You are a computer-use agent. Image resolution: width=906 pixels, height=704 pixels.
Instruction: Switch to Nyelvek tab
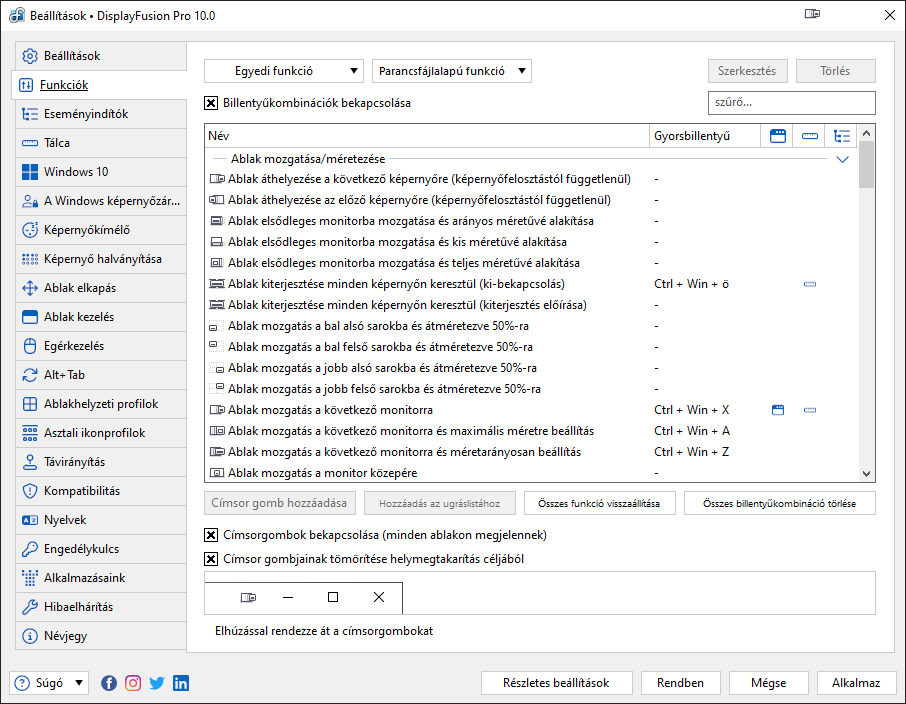(x=101, y=520)
